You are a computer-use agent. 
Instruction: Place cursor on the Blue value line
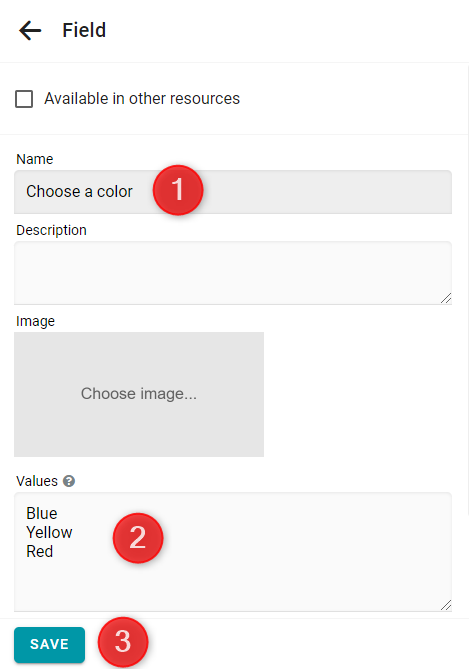pyautogui.click(x=42, y=513)
